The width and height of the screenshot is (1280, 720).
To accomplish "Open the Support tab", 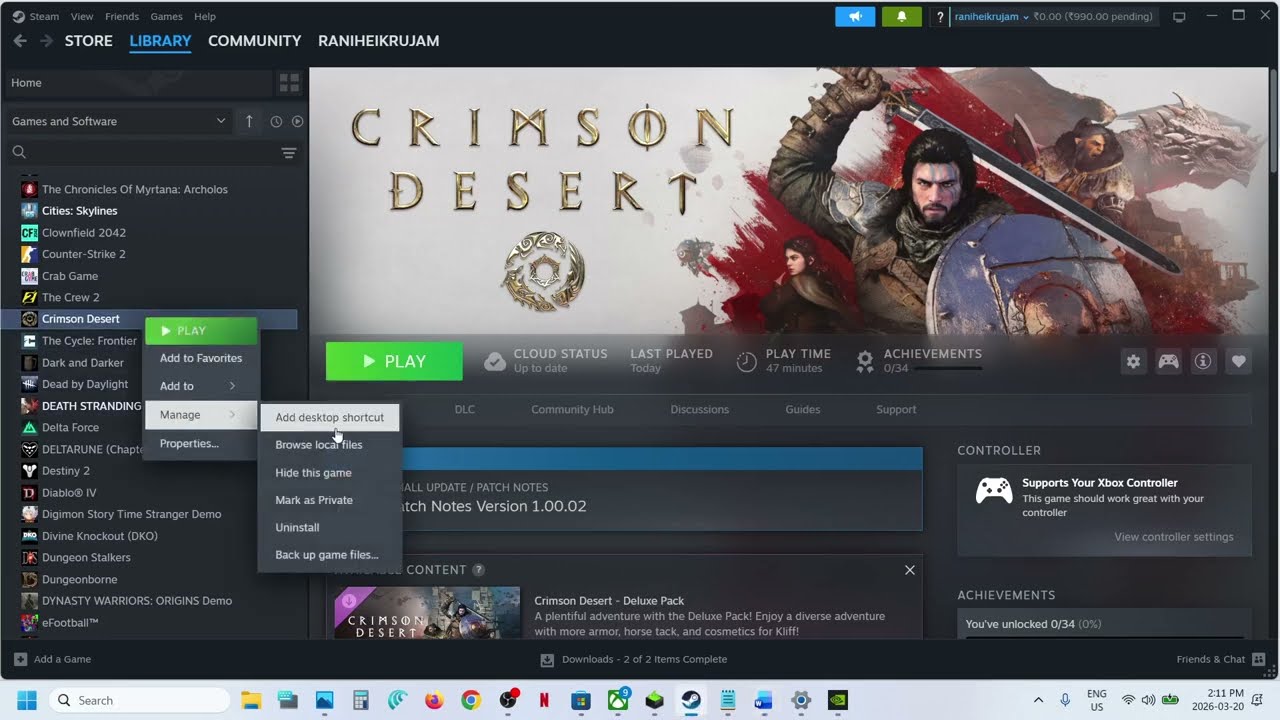I will coord(896,409).
